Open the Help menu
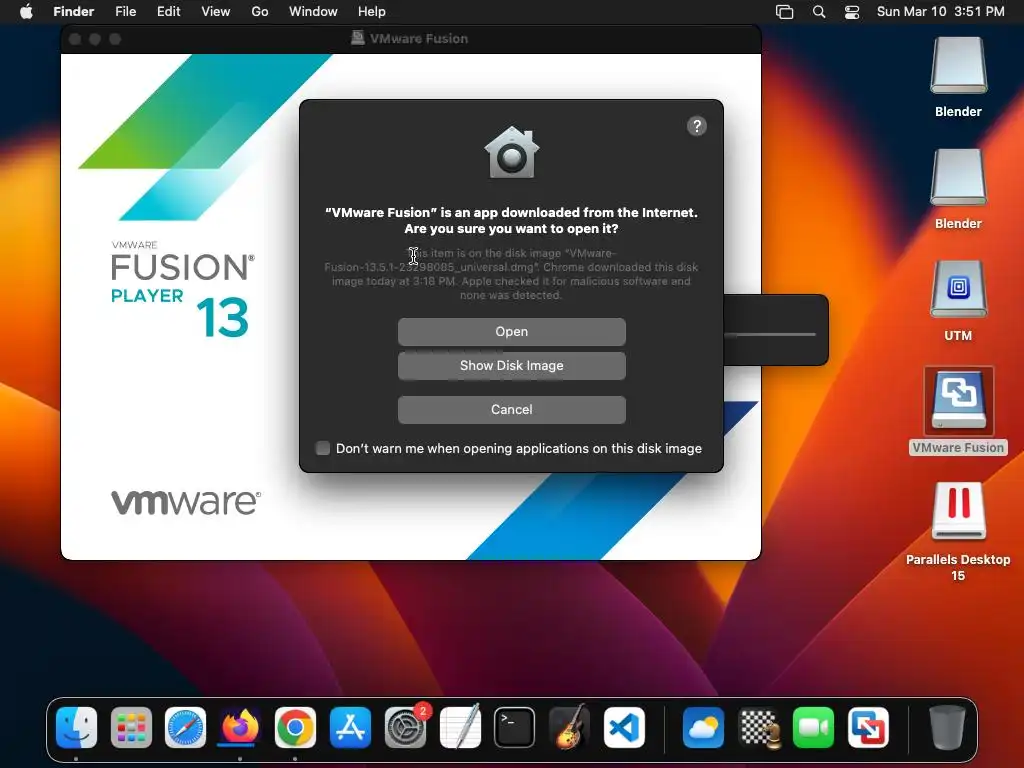The width and height of the screenshot is (1024, 768). (372, 12)
